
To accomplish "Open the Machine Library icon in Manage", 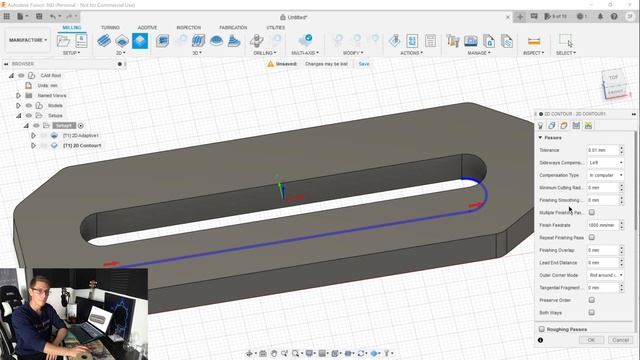I will pos(471,41).
